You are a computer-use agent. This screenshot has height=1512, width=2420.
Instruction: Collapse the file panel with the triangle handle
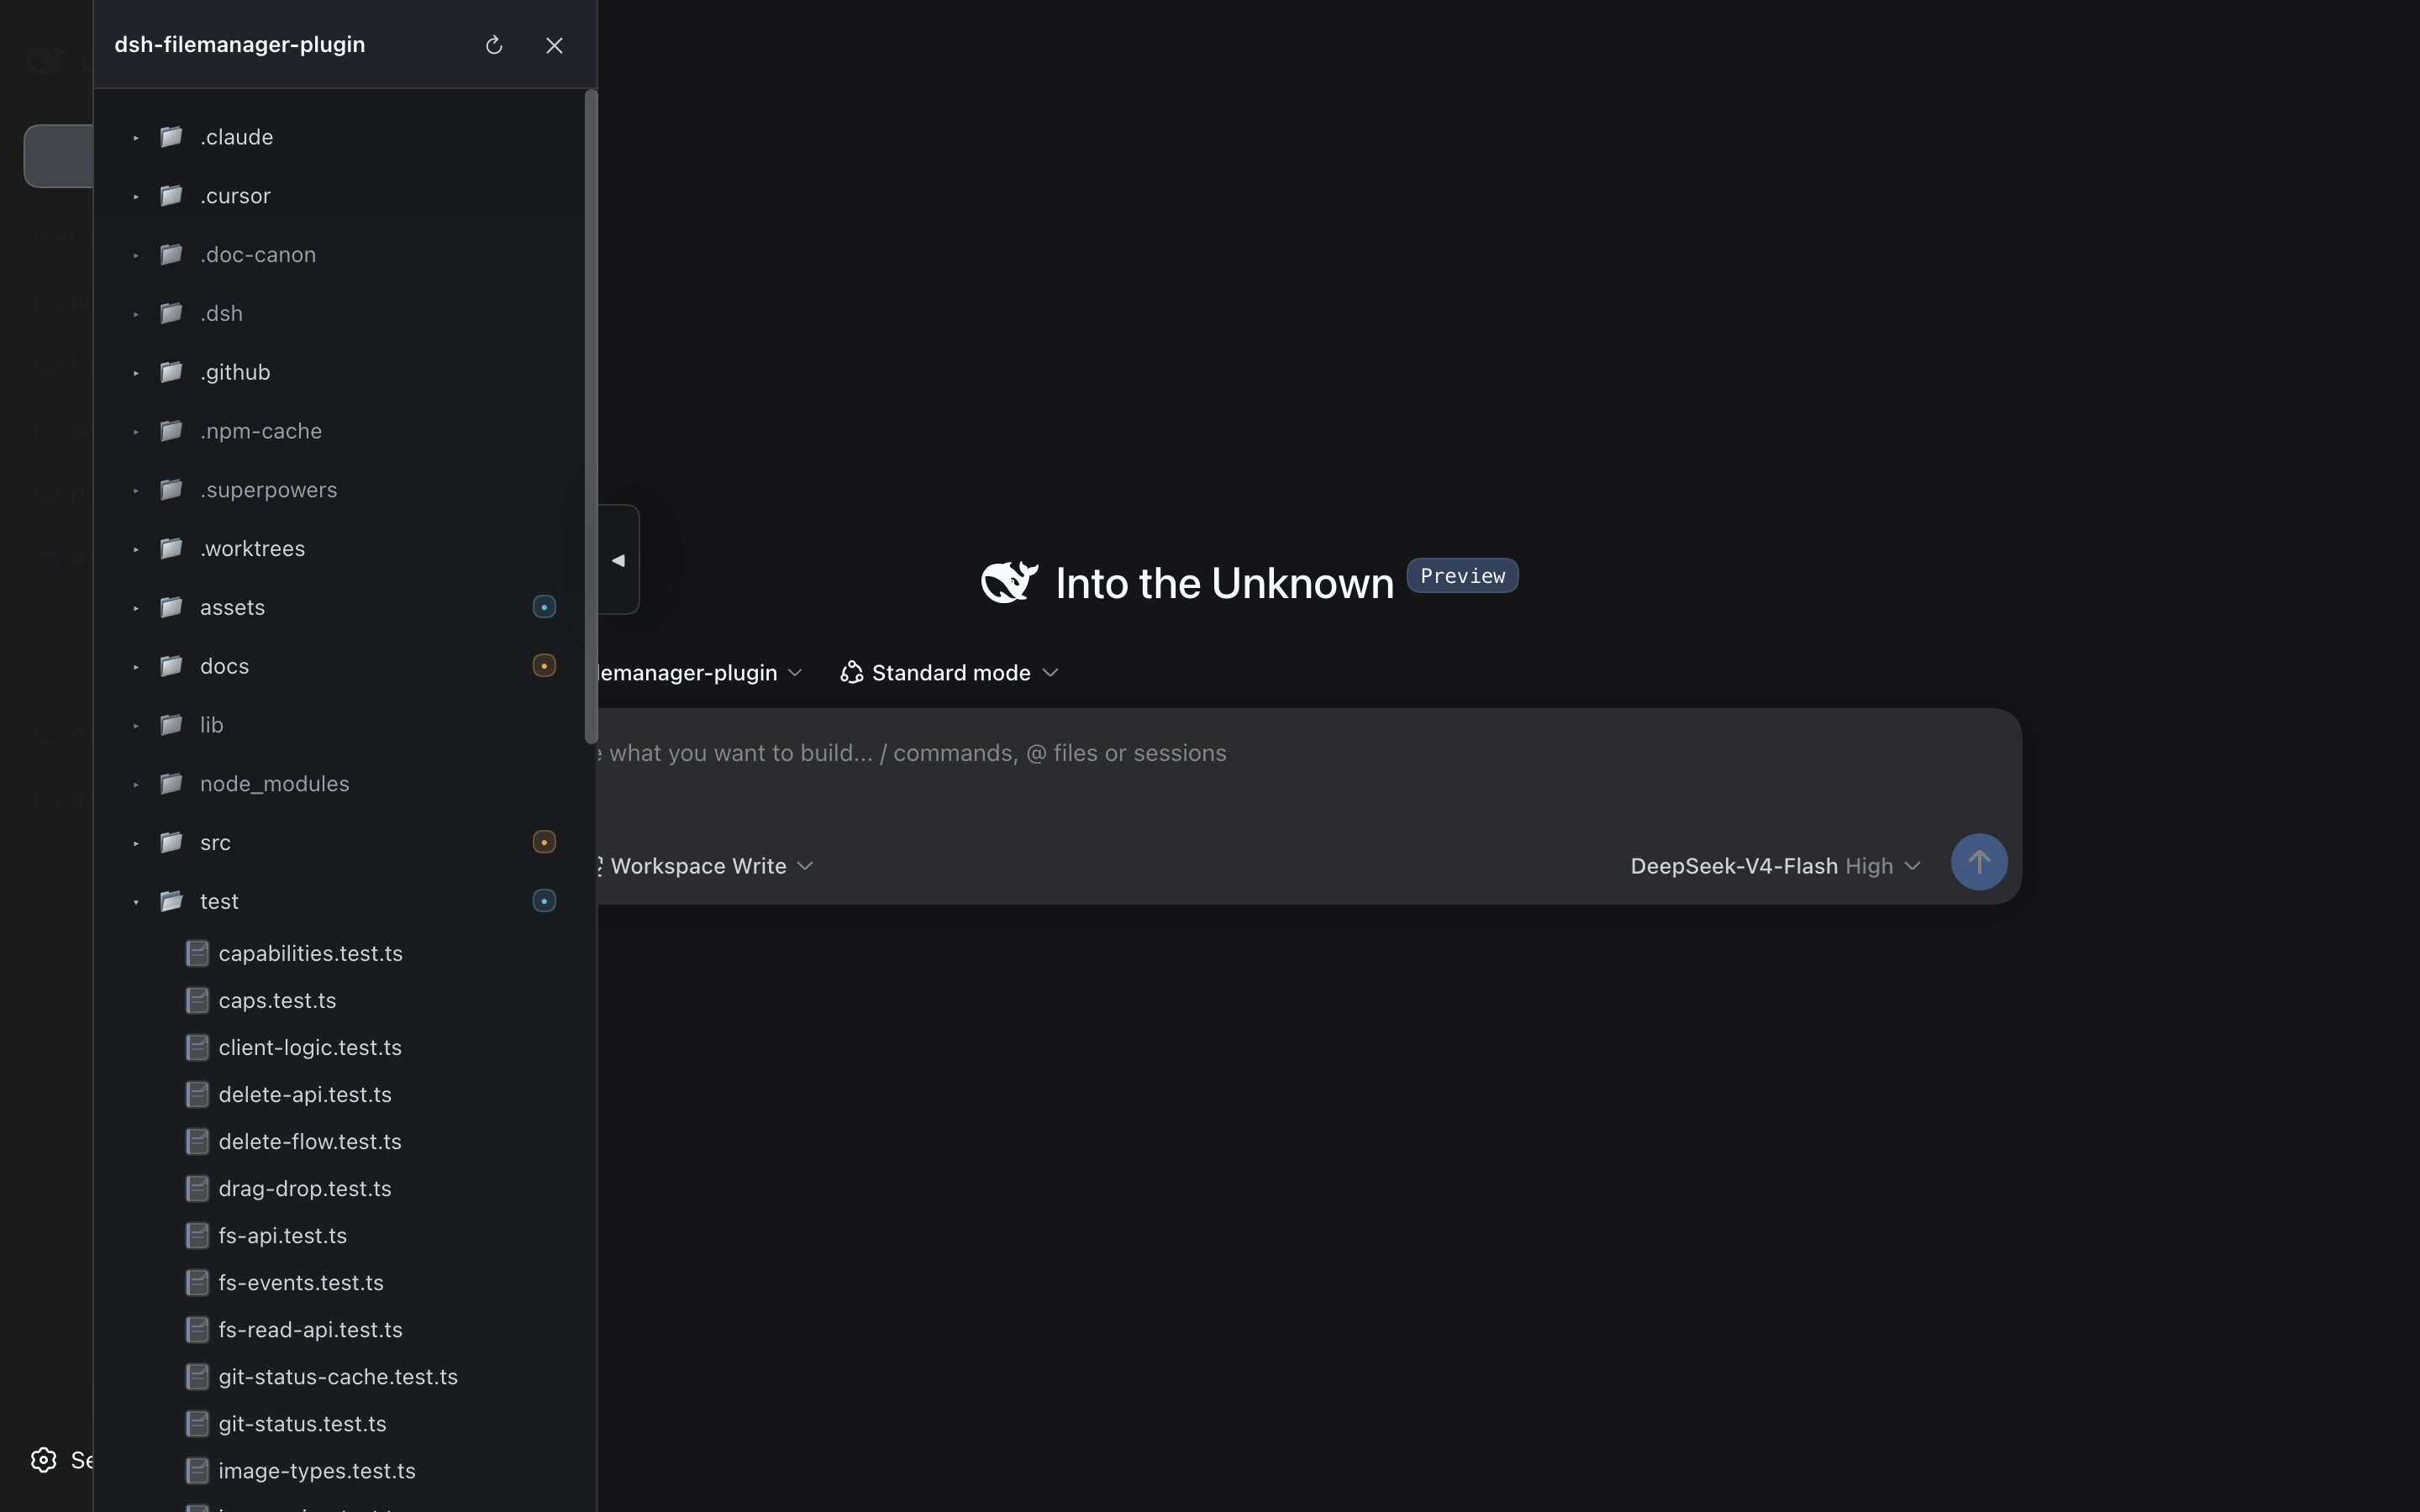(x=618, y=560)
